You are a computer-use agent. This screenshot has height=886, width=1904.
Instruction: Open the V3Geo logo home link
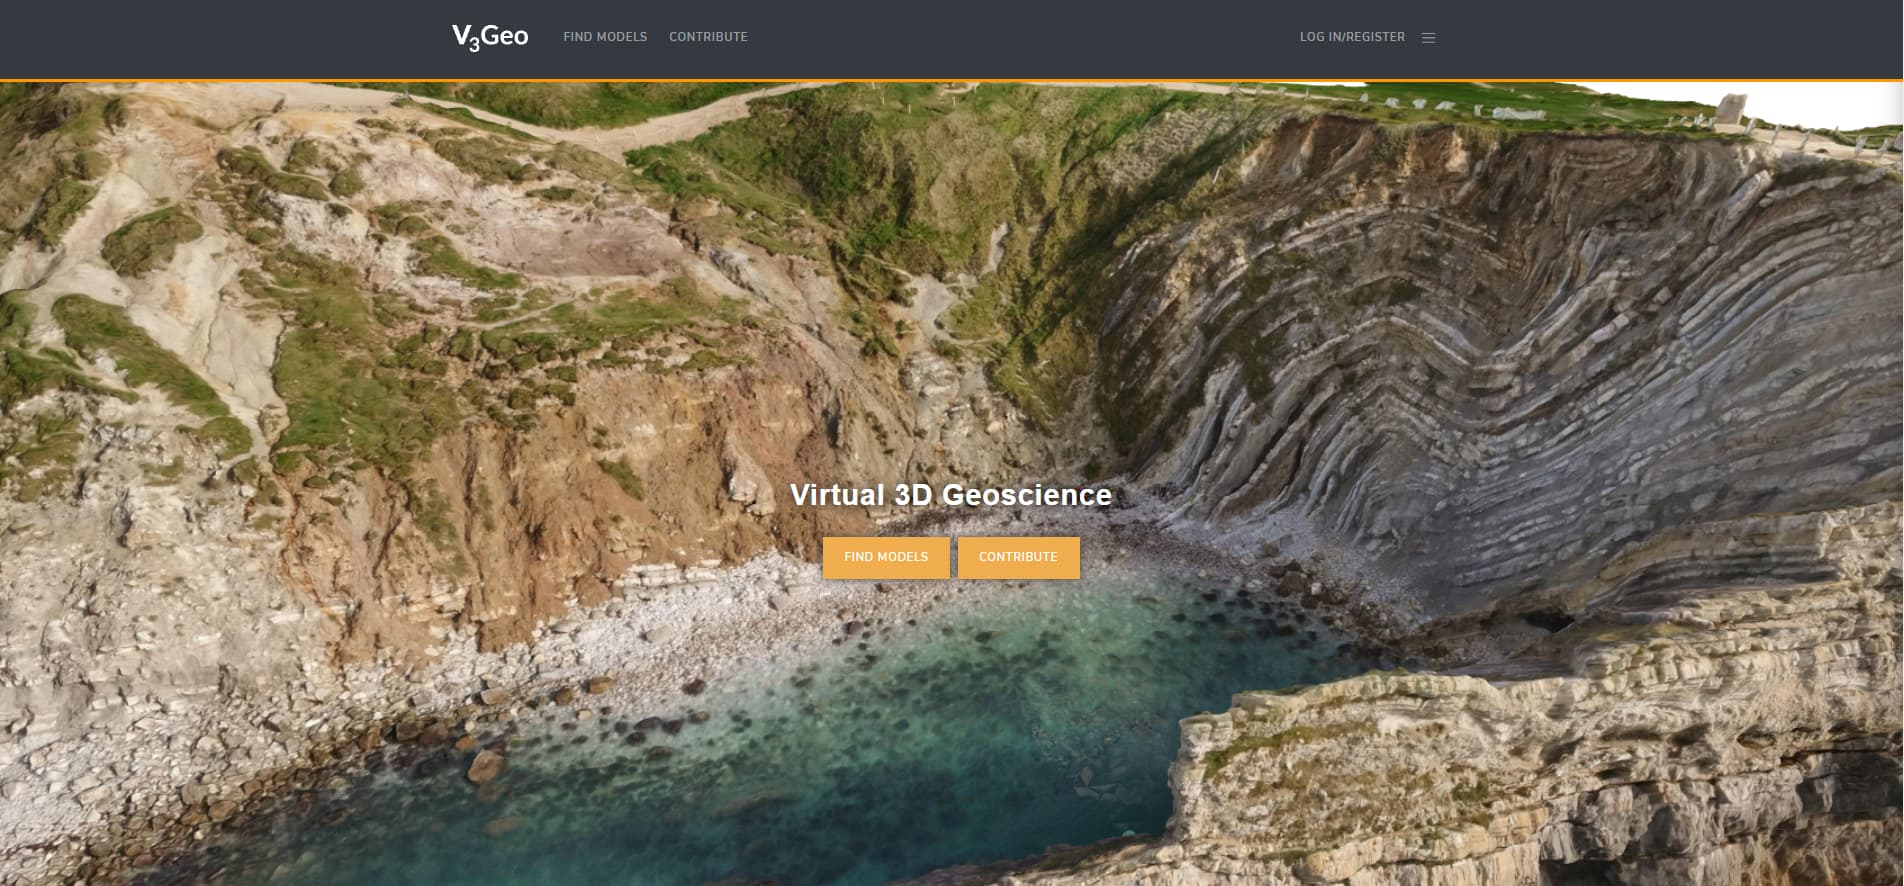click(x=490, y=37)
